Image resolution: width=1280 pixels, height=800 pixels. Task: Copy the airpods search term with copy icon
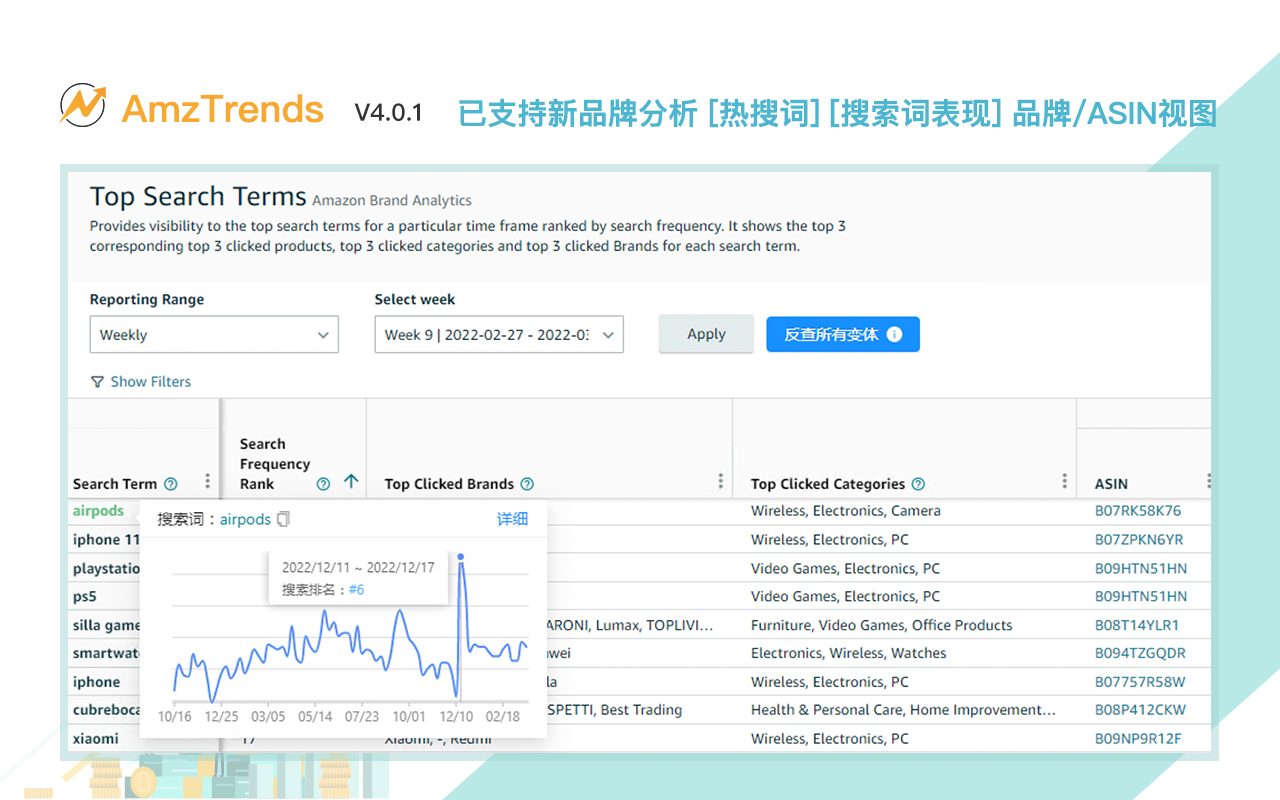283,519
